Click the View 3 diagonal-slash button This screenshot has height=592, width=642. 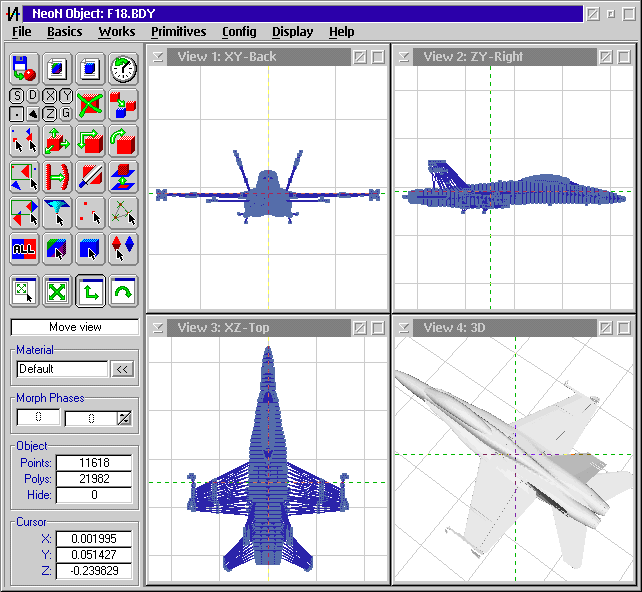point(360,328)
